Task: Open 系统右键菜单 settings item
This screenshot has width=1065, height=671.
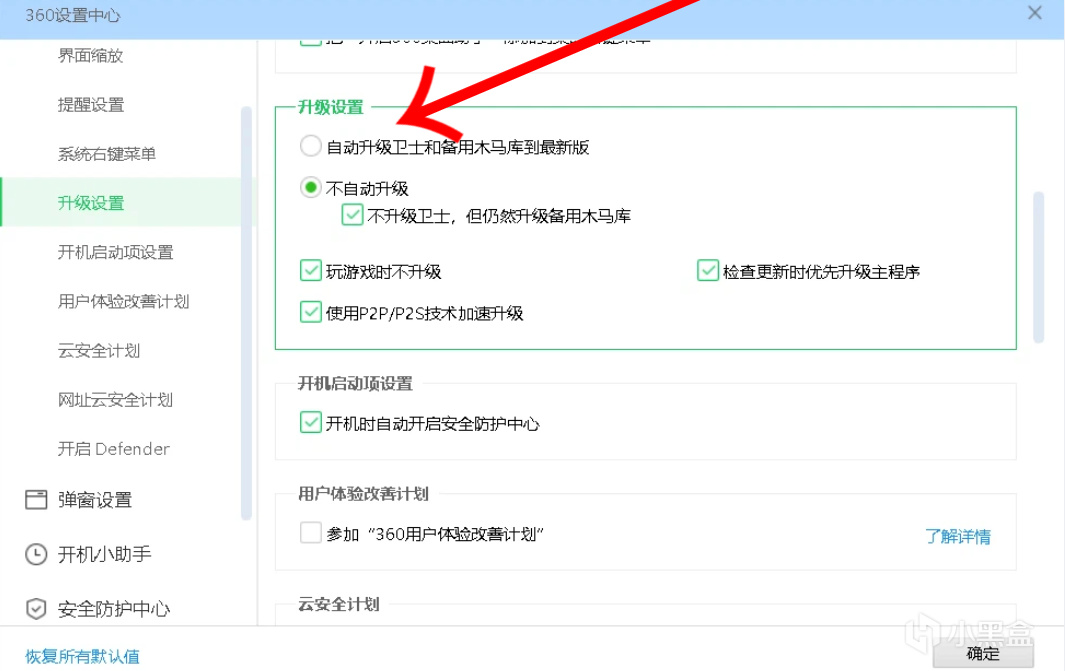Action: (x=107, y=154)
